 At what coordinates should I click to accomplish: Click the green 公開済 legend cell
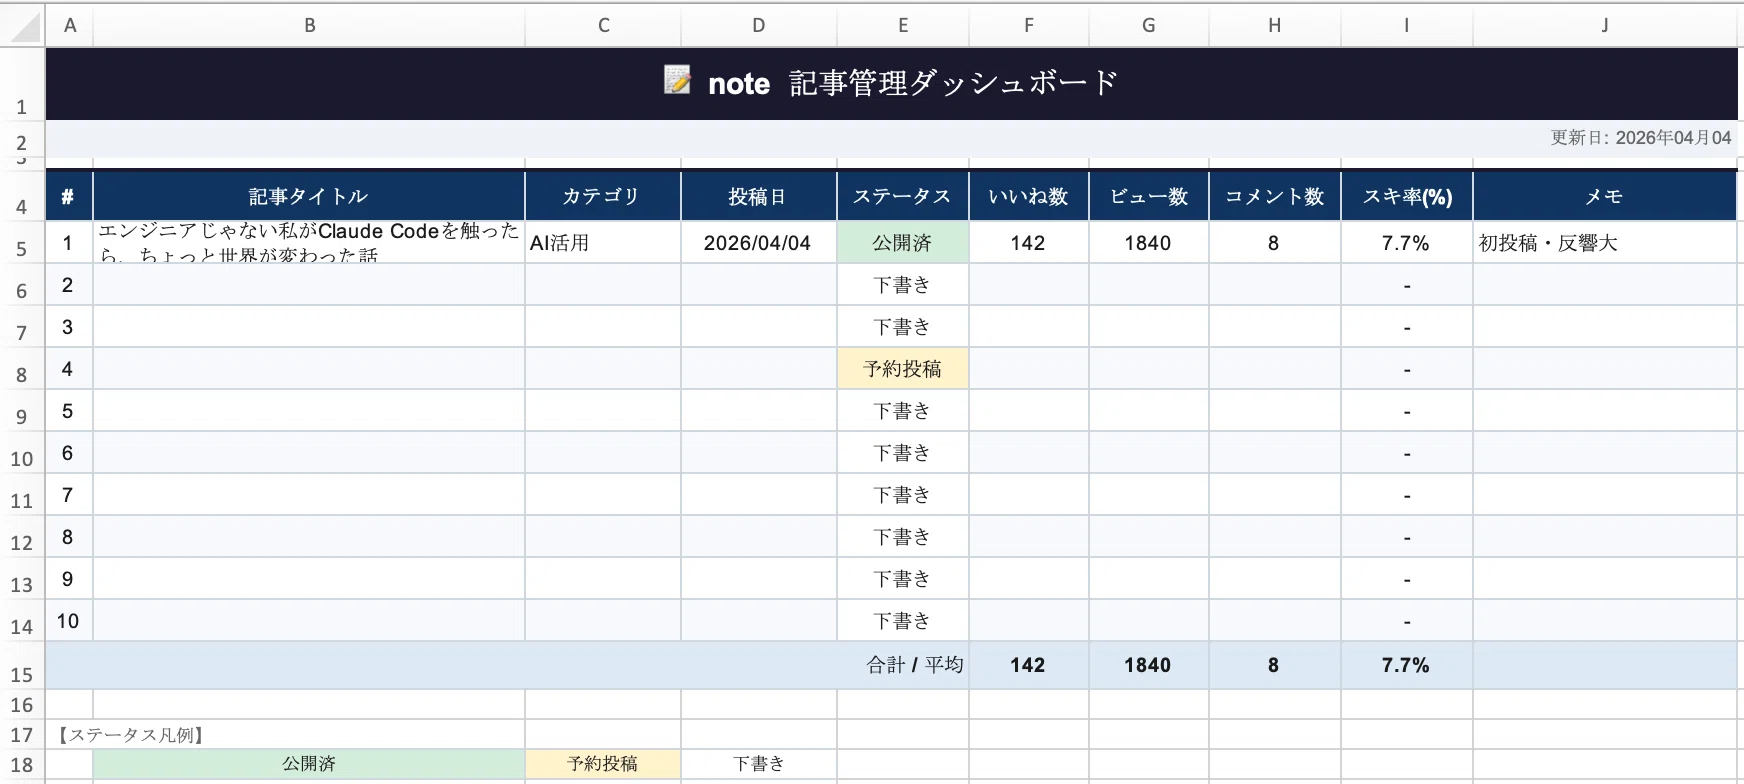pos(309,765)
